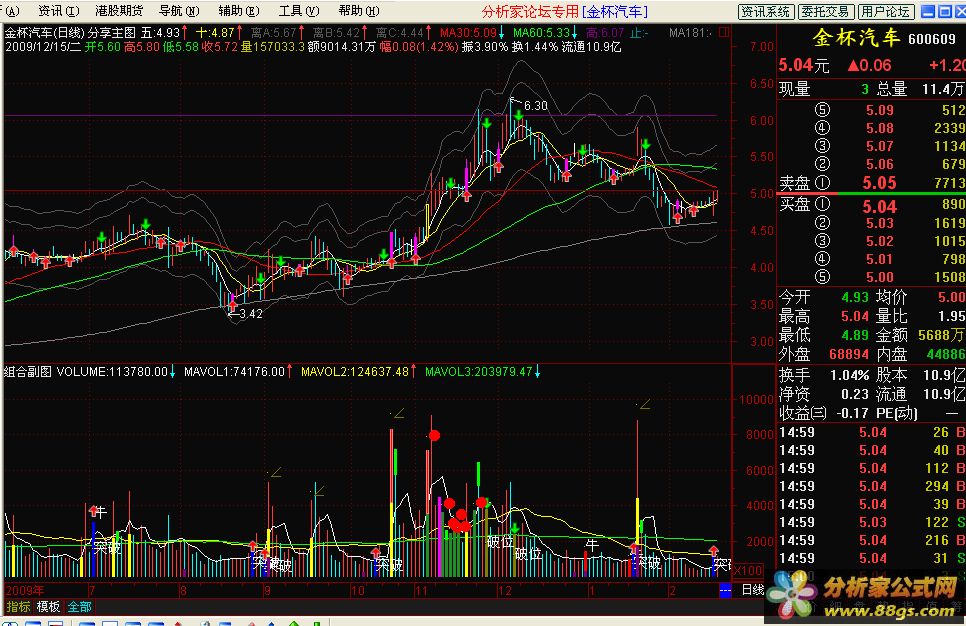Select sell level ④ price 5.08
Image resolution: width=966 pixels, height=626 pixels.
coord(880,128)
